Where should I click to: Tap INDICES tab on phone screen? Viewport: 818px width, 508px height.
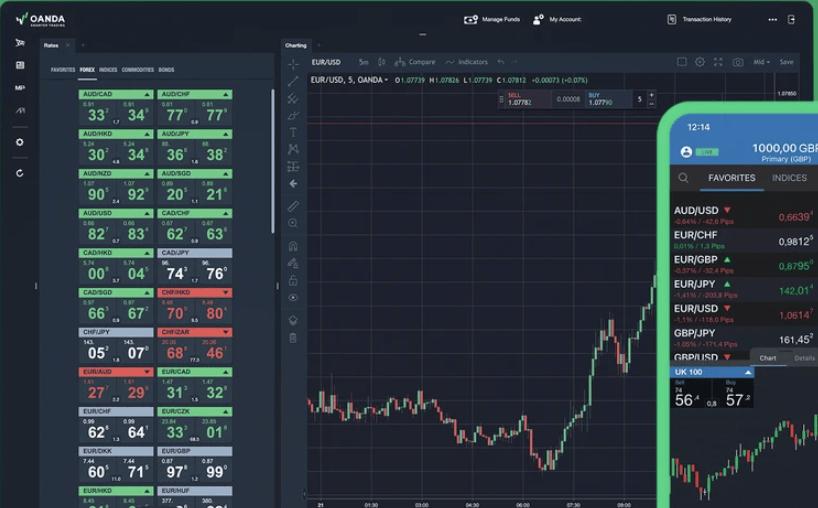coord(789,178)
